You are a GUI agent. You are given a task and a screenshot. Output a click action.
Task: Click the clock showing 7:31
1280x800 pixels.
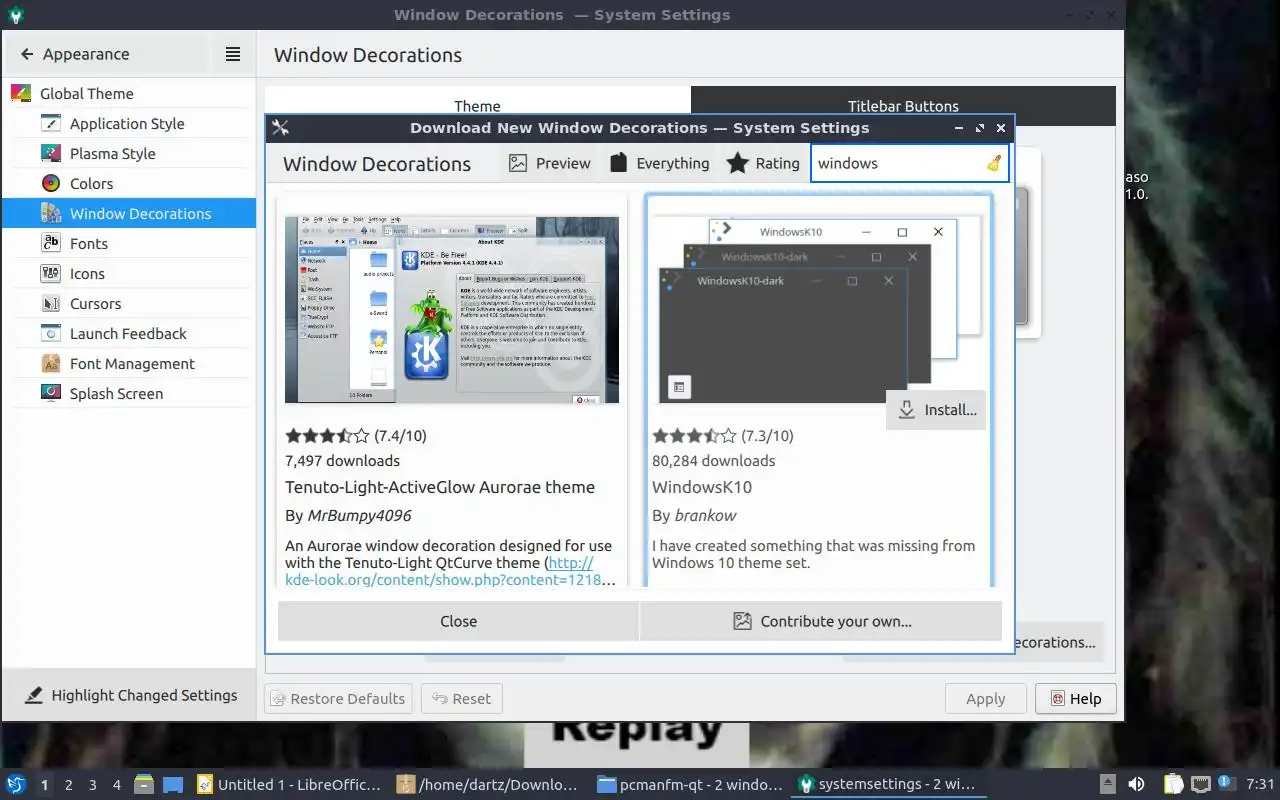[x=1260, y=785]
